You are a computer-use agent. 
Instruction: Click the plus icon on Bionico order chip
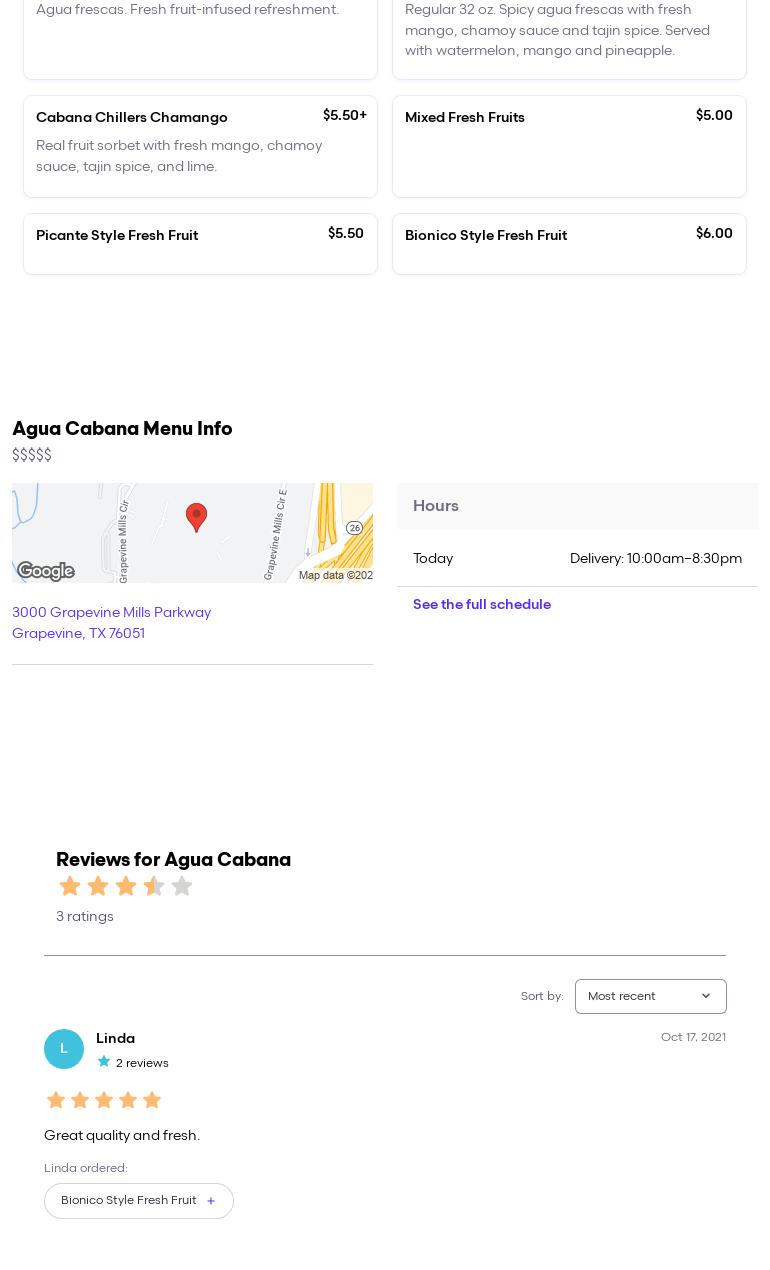(211, 1201)
